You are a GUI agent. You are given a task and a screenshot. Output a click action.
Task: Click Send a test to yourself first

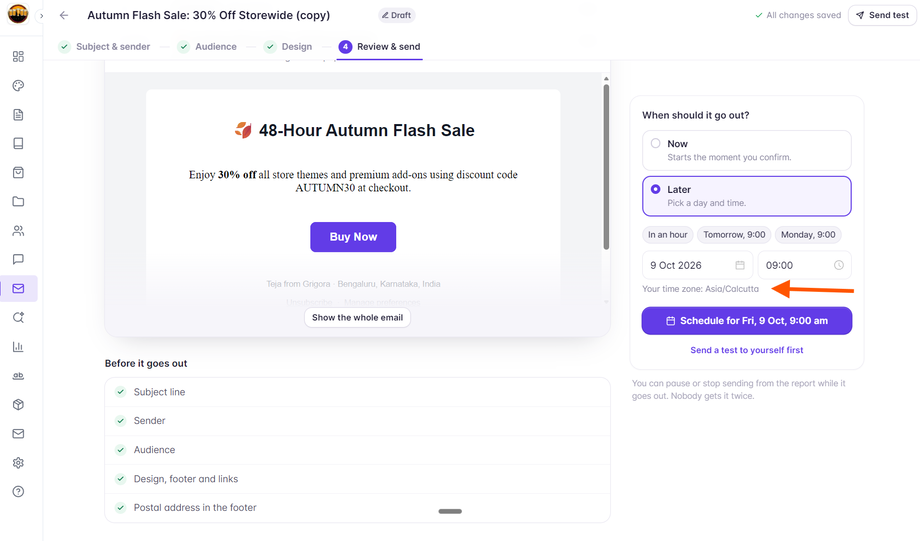tap(746, 350)
